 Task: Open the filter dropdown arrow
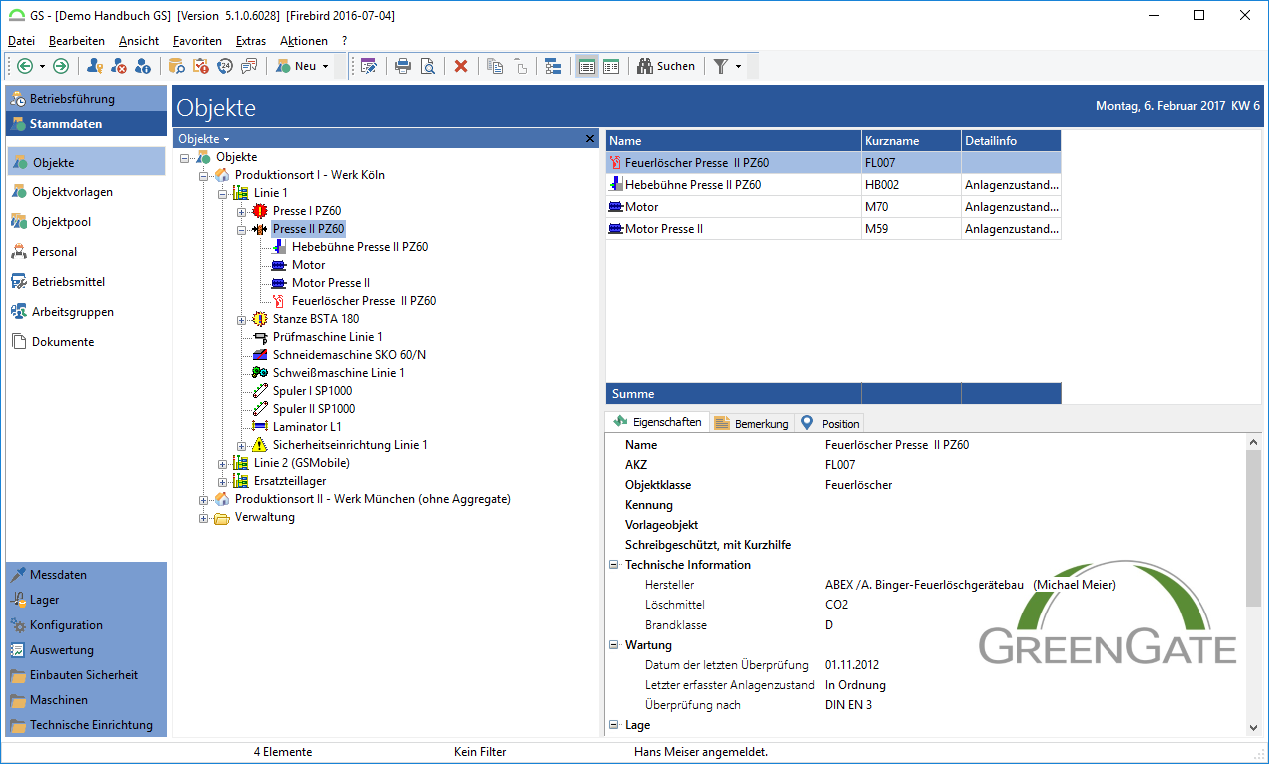(x=738, y=66)
